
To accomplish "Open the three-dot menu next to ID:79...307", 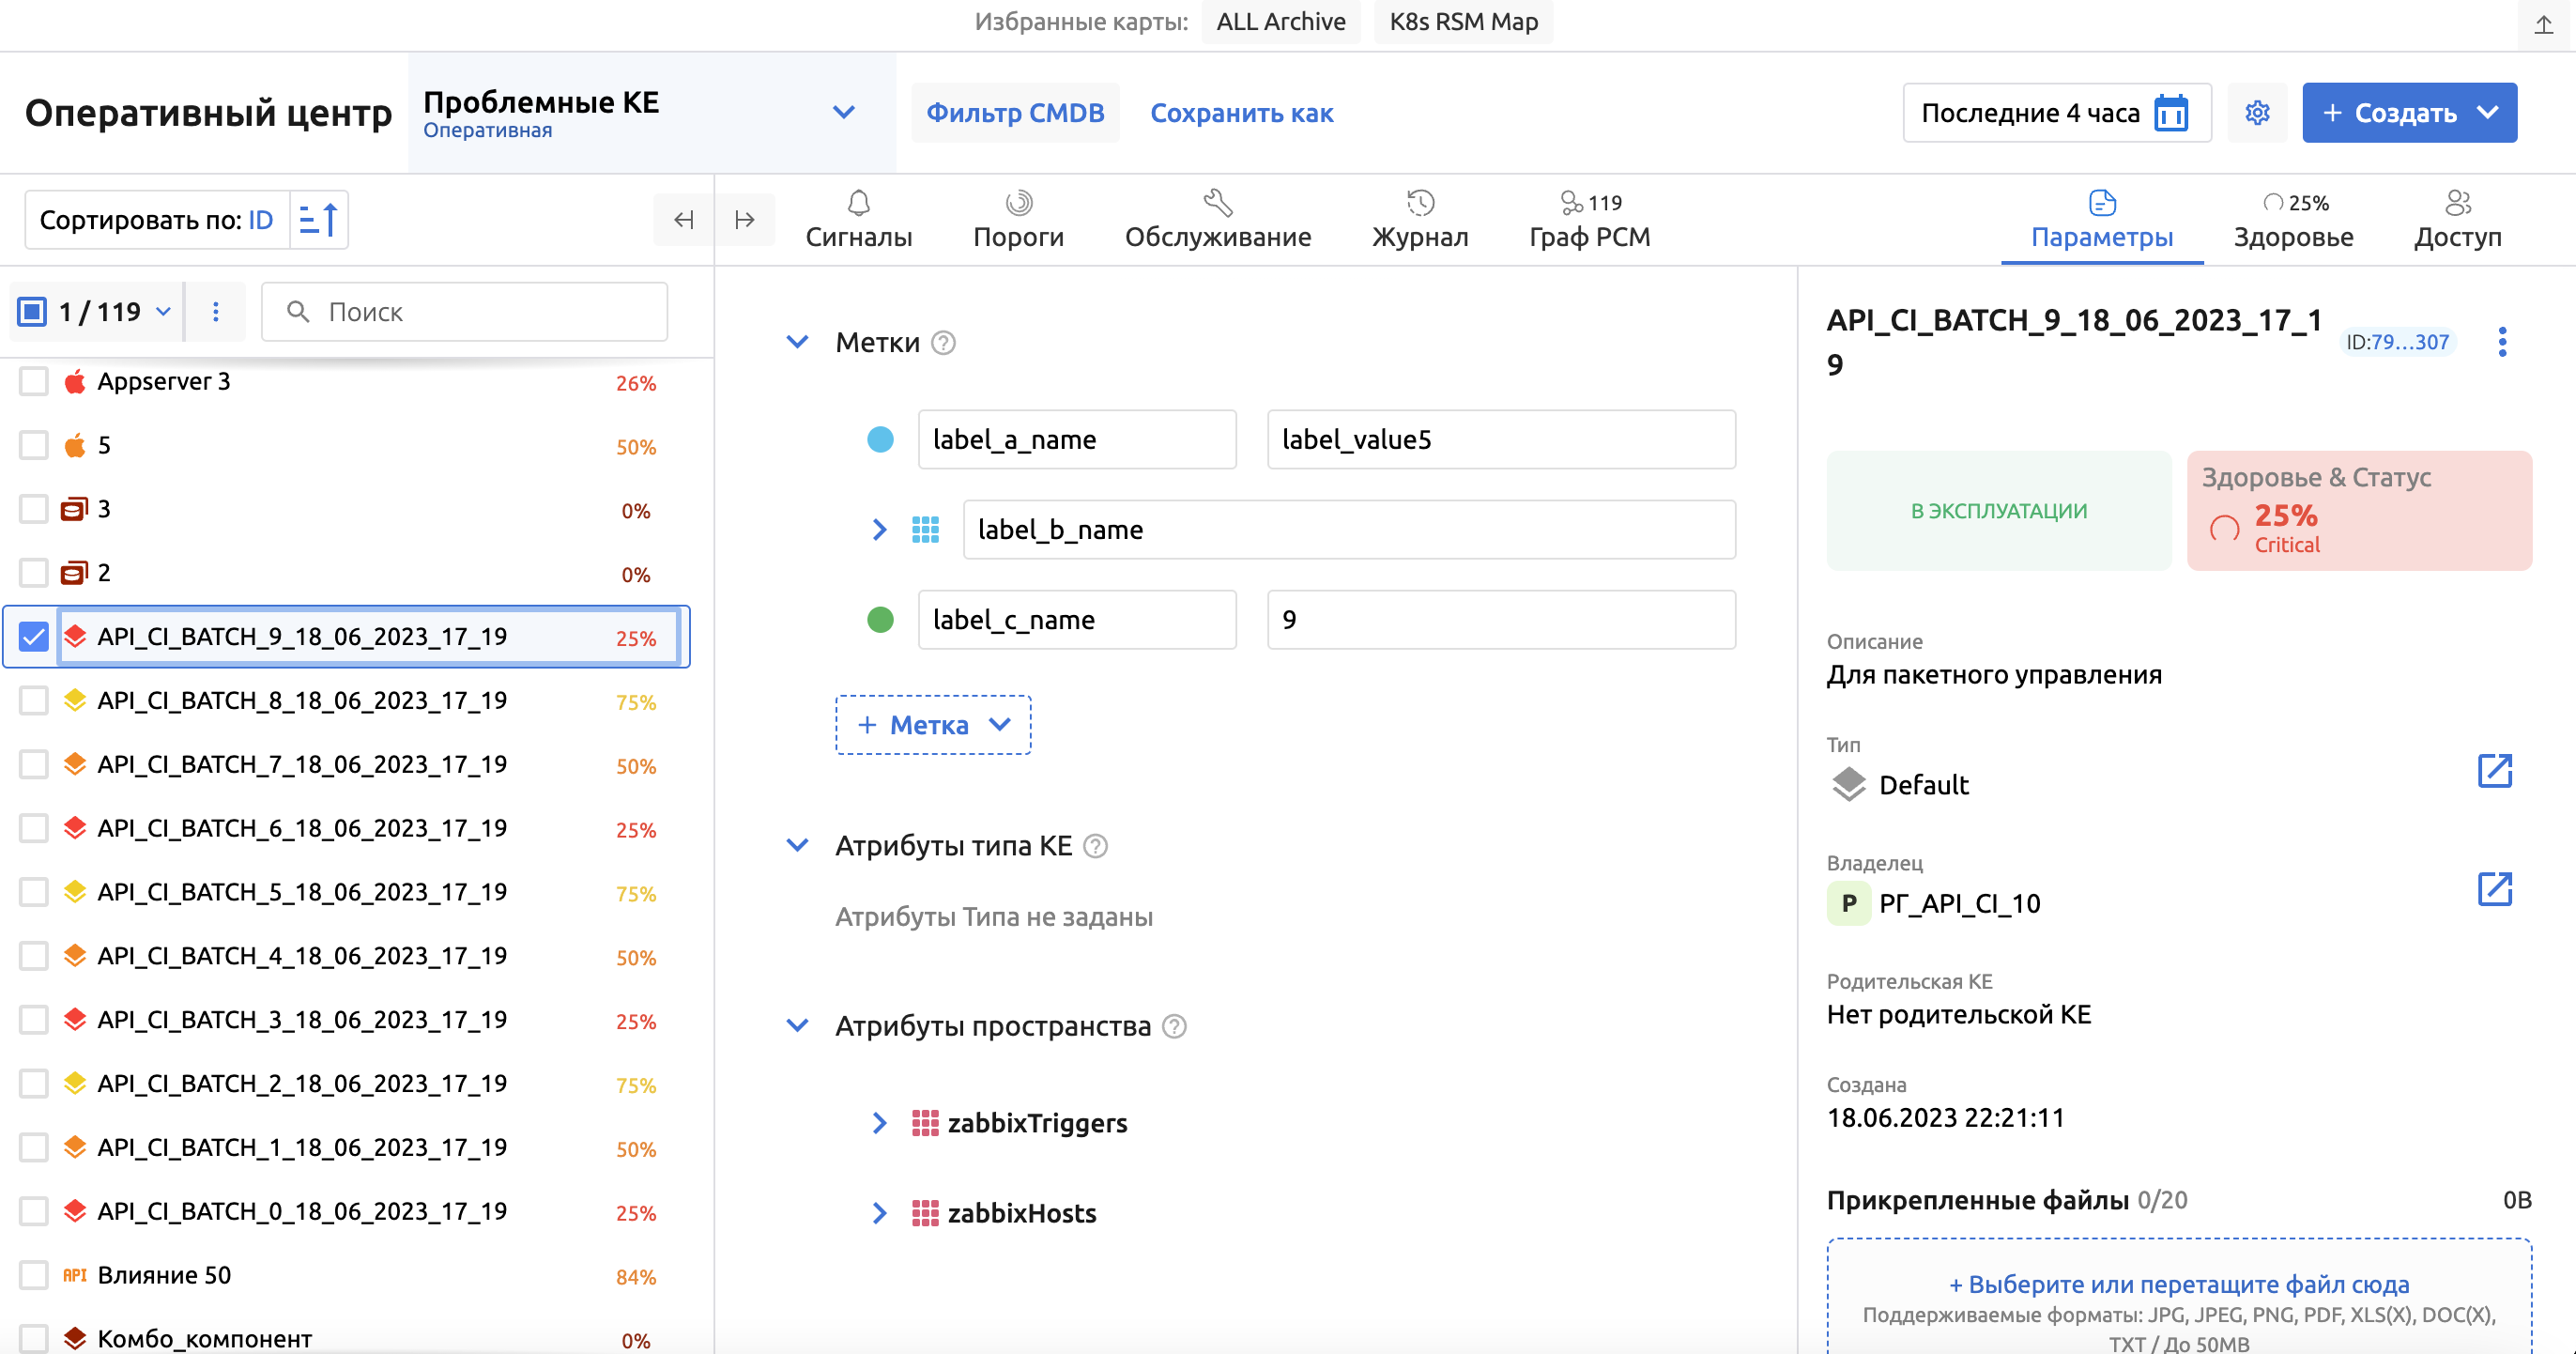I will (x=2502, y=342).
